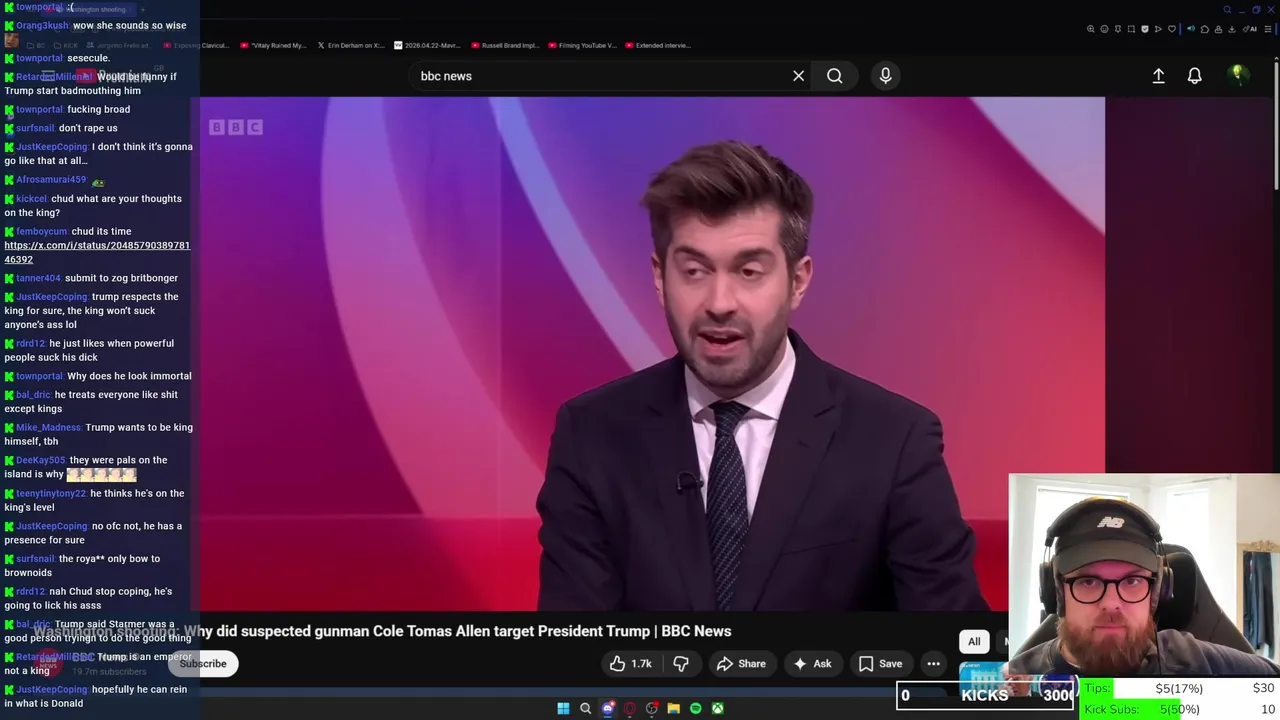Click the send/flow arrow icon
Viewport: 1280px width, 720px height.
(1158, 29)
